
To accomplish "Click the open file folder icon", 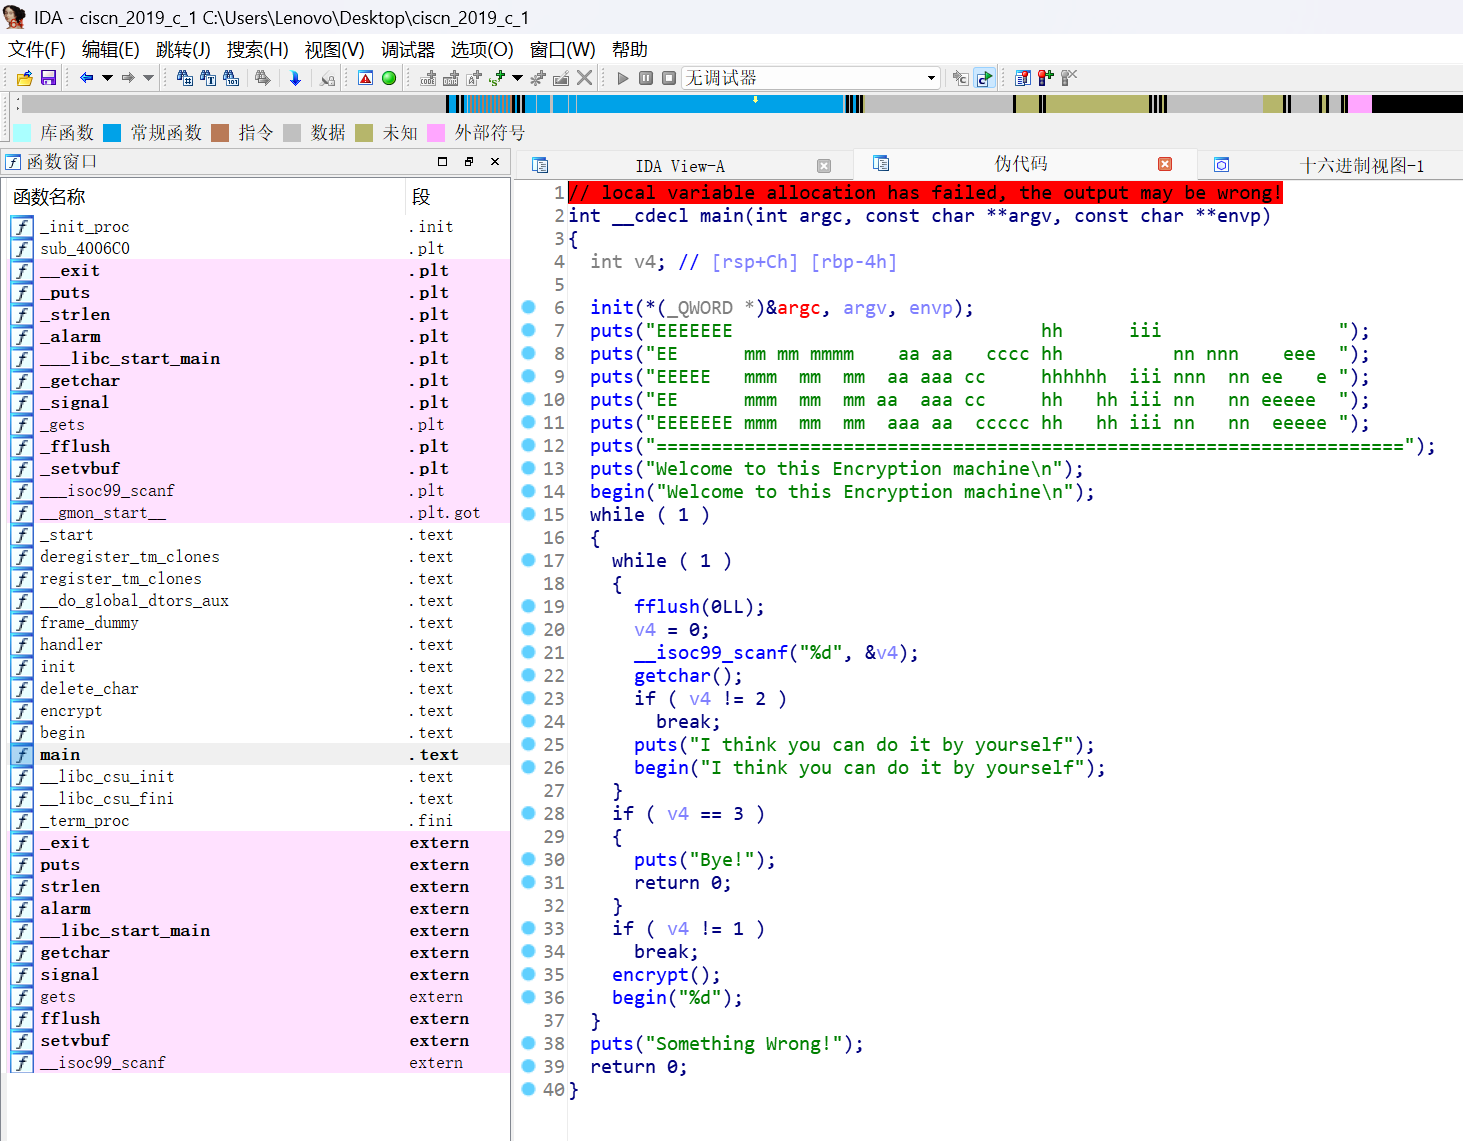I will click(25, 78).
